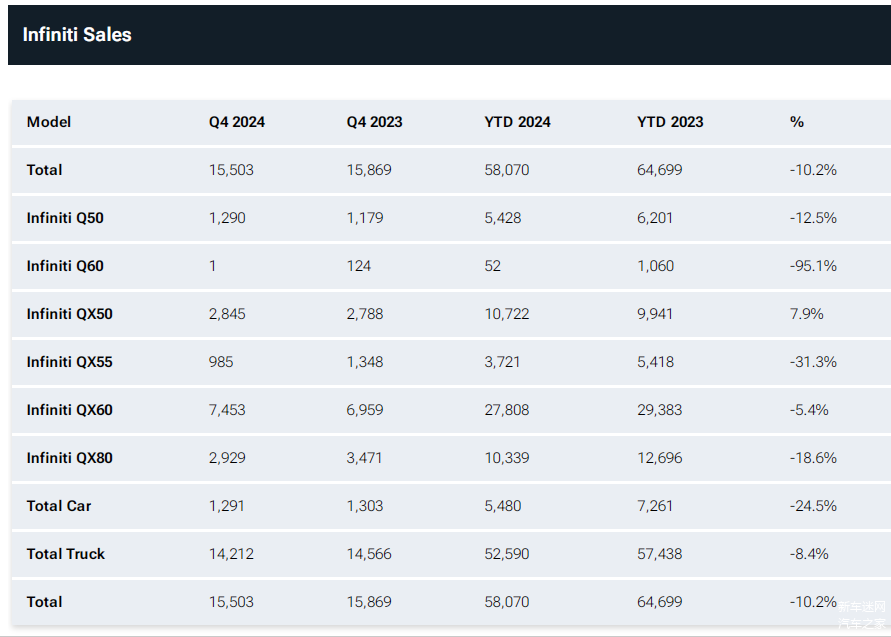Select the Infiniti Q50 row label
891x637 pixels.
point(65,218)
